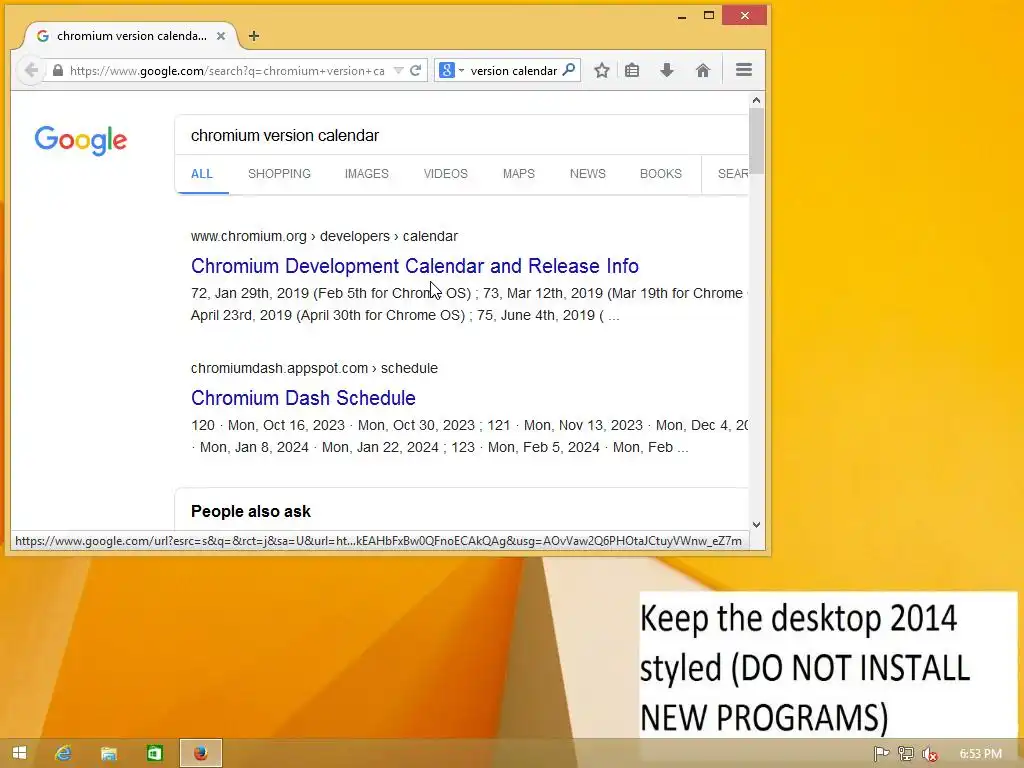Open Chromium Development Calendar and Release Info link

(x=415, y=266)
